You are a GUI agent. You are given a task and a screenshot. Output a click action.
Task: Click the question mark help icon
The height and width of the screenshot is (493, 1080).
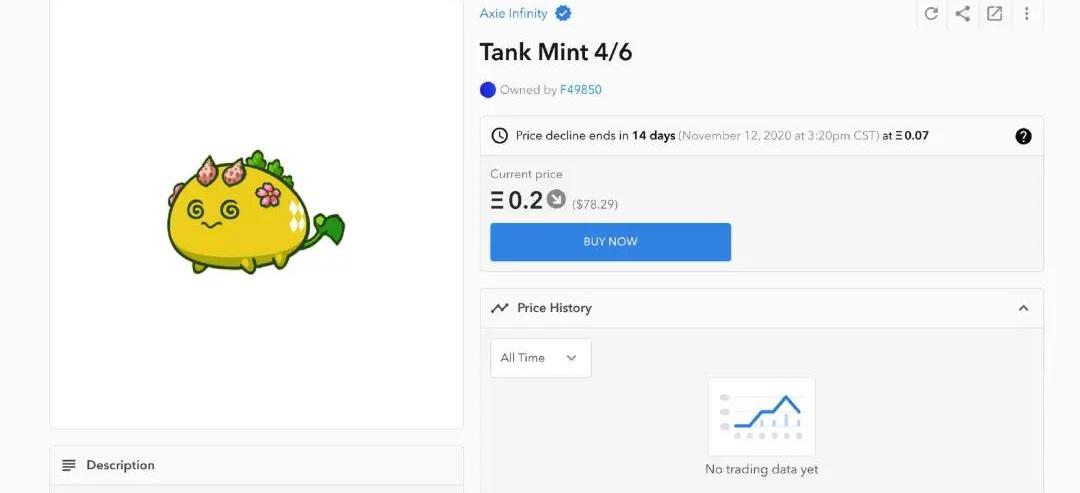[1023, 136]
